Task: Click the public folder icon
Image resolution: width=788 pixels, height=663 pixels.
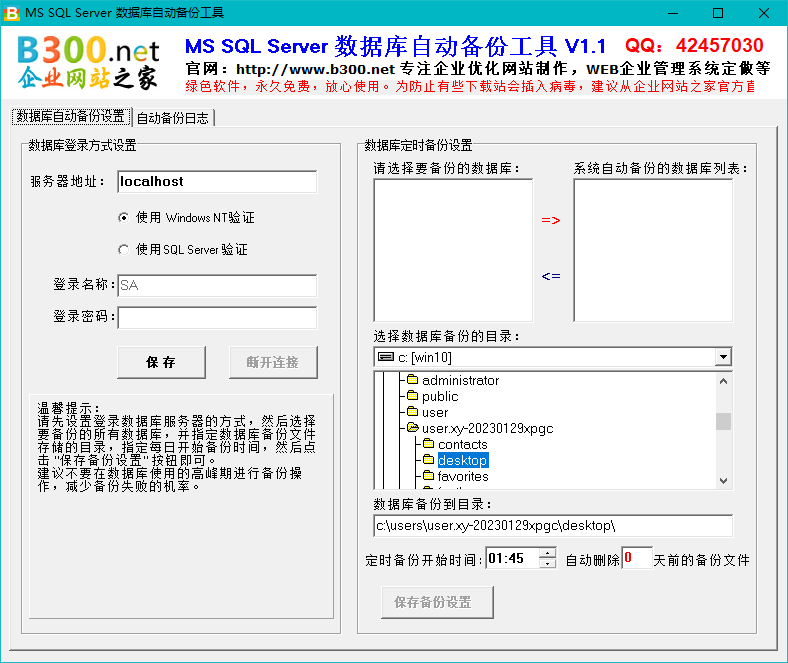Action: coord(413,396)
